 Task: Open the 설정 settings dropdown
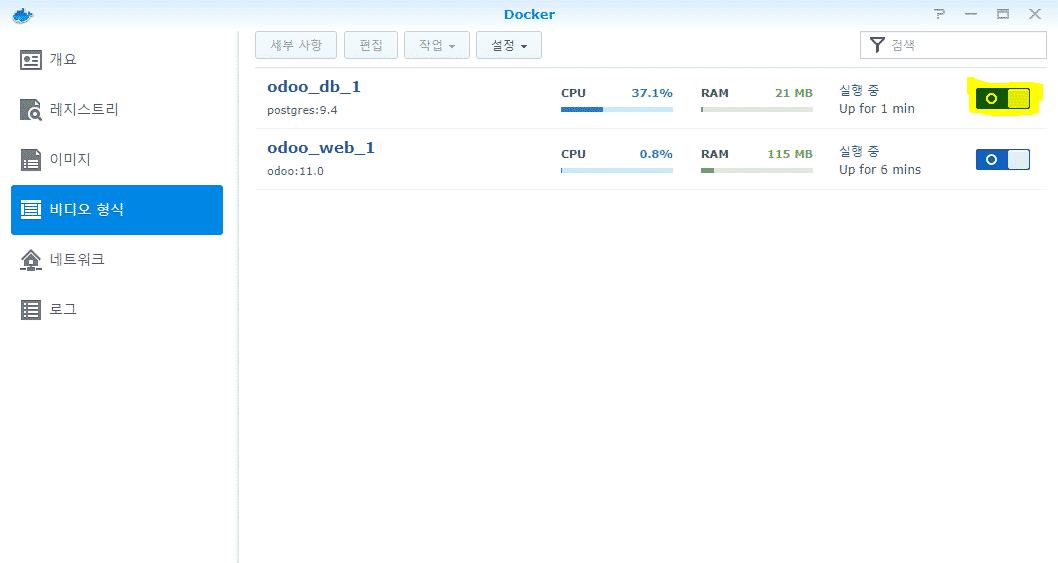[x=509, y=45]
